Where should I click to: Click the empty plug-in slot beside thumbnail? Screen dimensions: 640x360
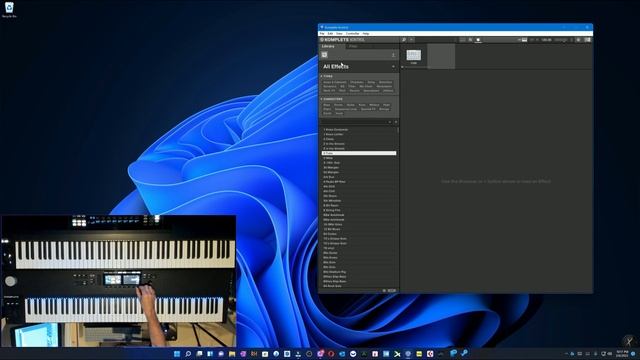point(441,56)
